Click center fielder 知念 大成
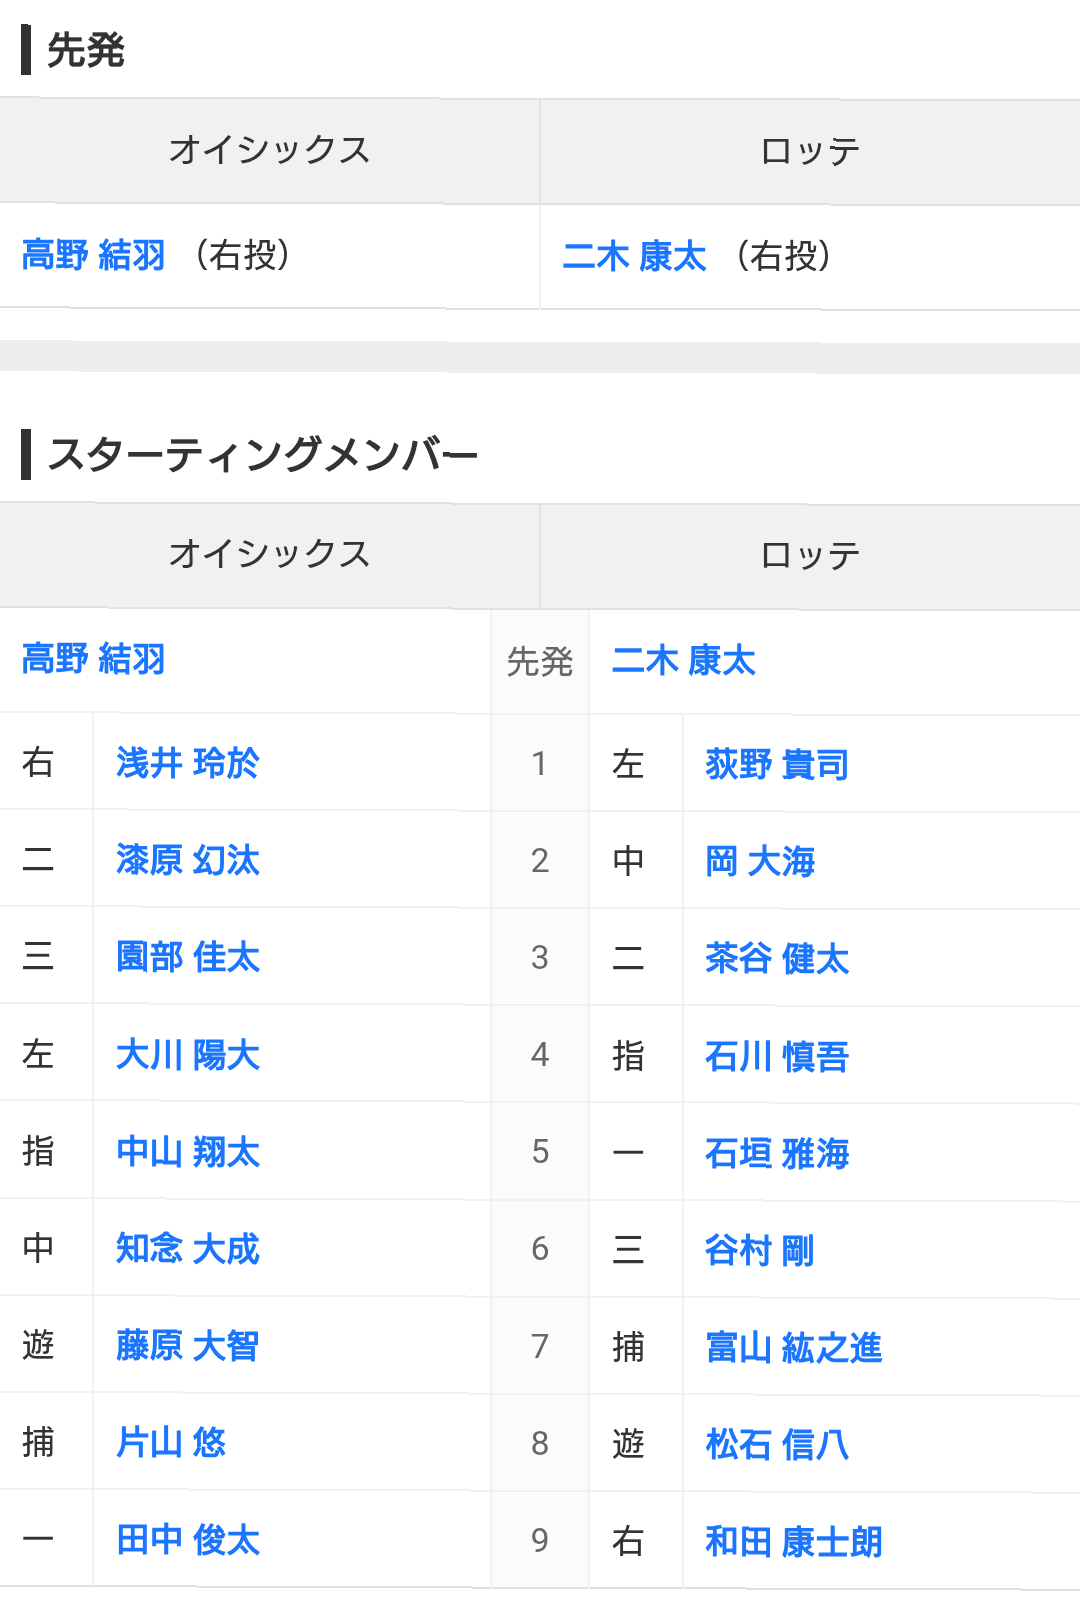1080x1599 pixels. tap(187, 1248)
